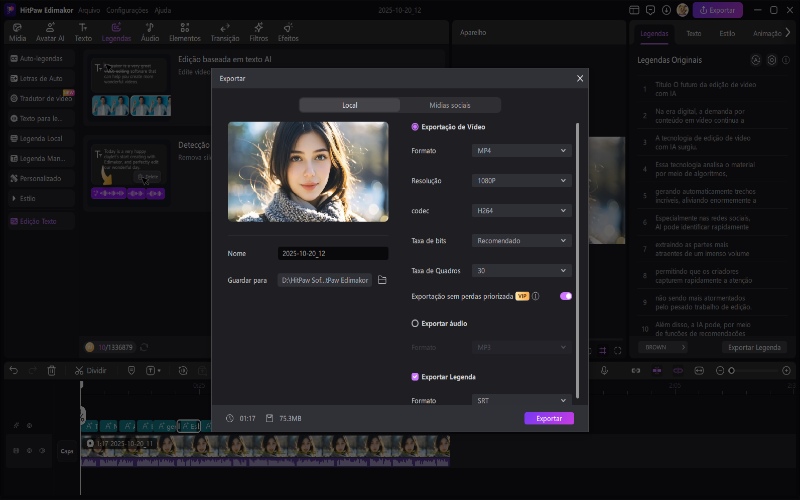
Task: Click the folder icon beside Guardar para
Action: [382, 280]
